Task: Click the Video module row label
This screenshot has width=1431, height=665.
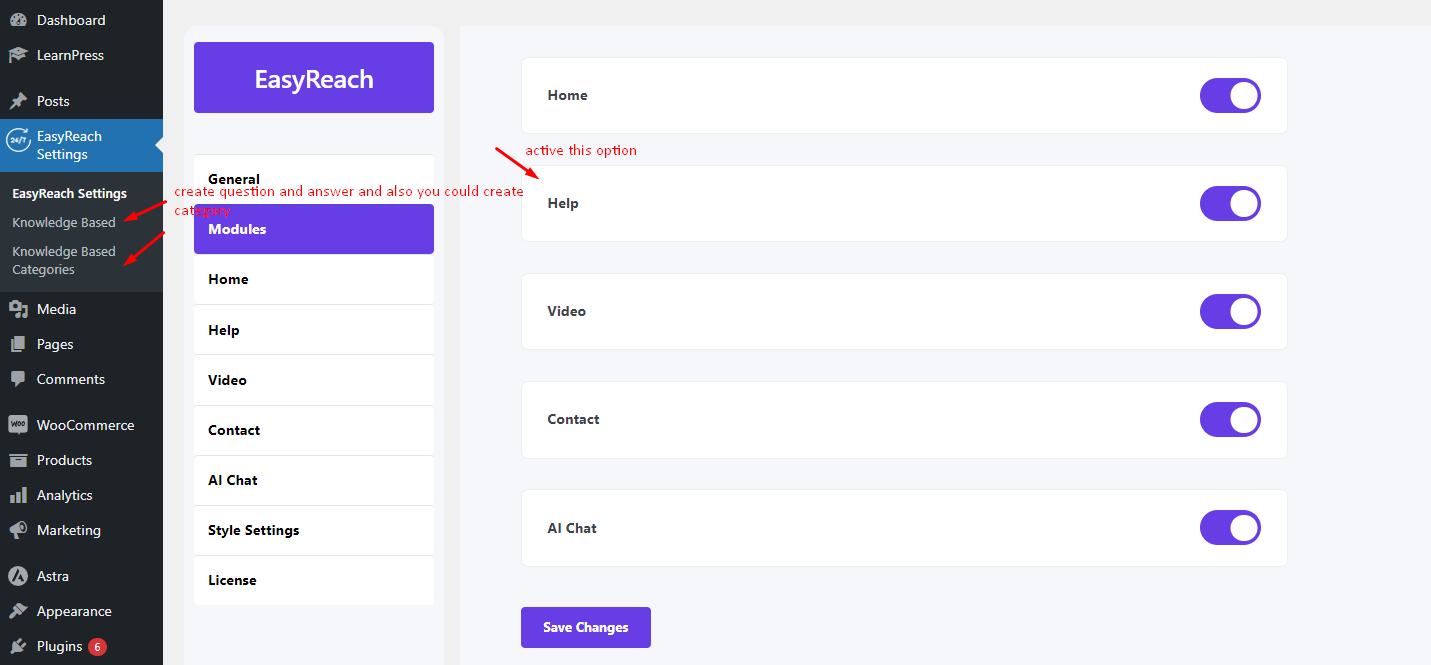Action: pyautogui.click(x=566, y=311)
